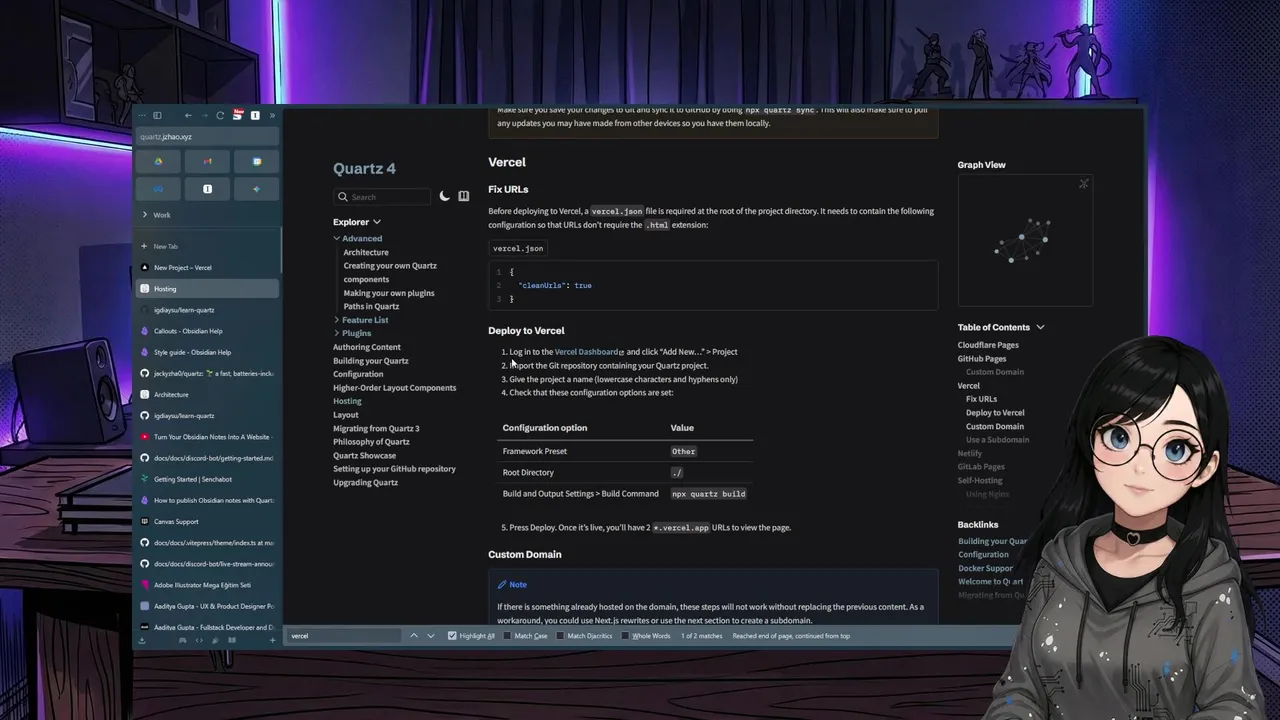
Task: Open Quartz reader mode book icon
Action: pyautogui.click(x=464, y=196)
